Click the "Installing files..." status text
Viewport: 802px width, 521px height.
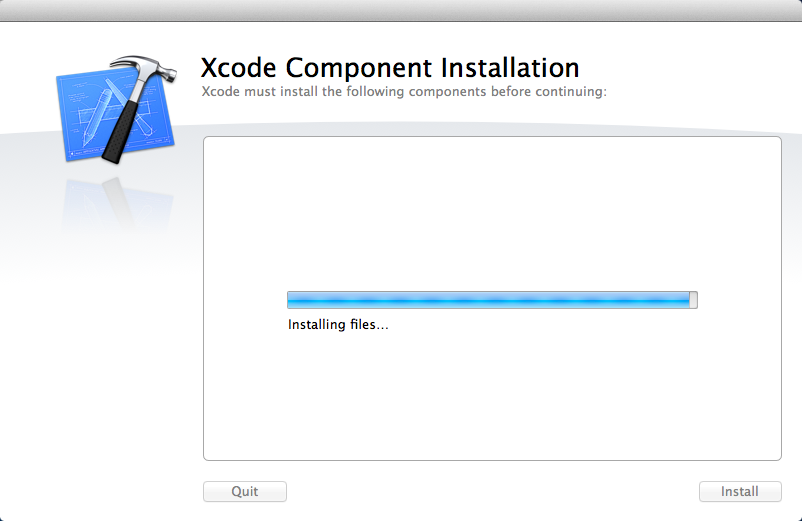pos(338,325)
